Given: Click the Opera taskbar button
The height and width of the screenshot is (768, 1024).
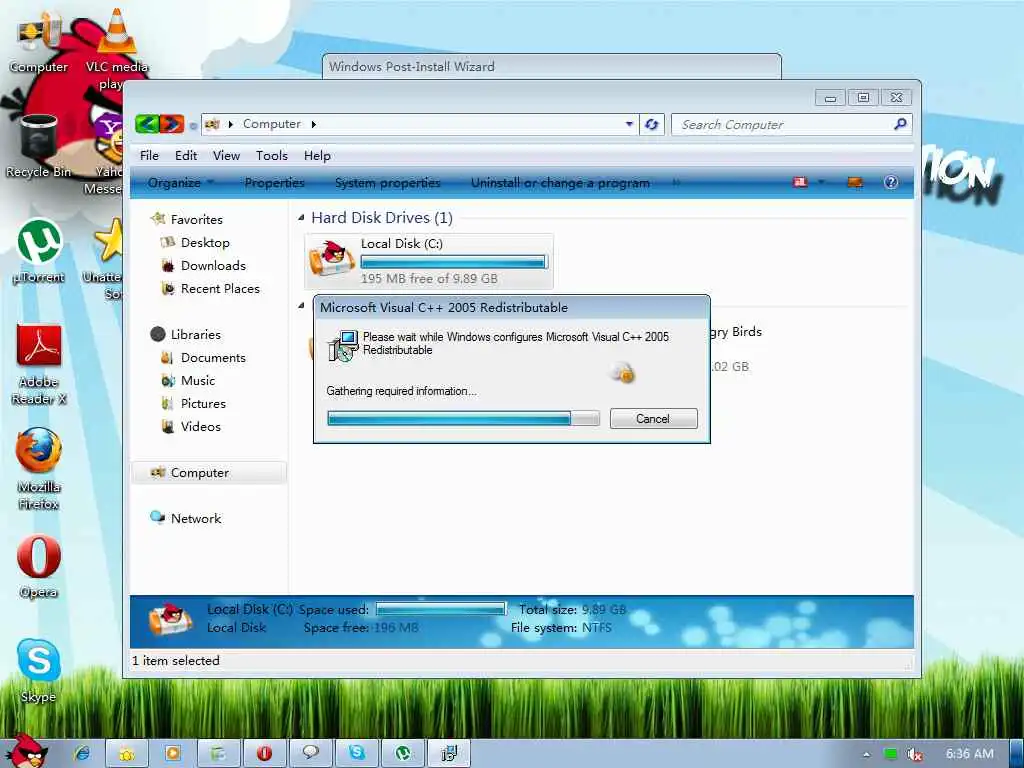Looking at the screenshot, I should [x=264, y=753].
